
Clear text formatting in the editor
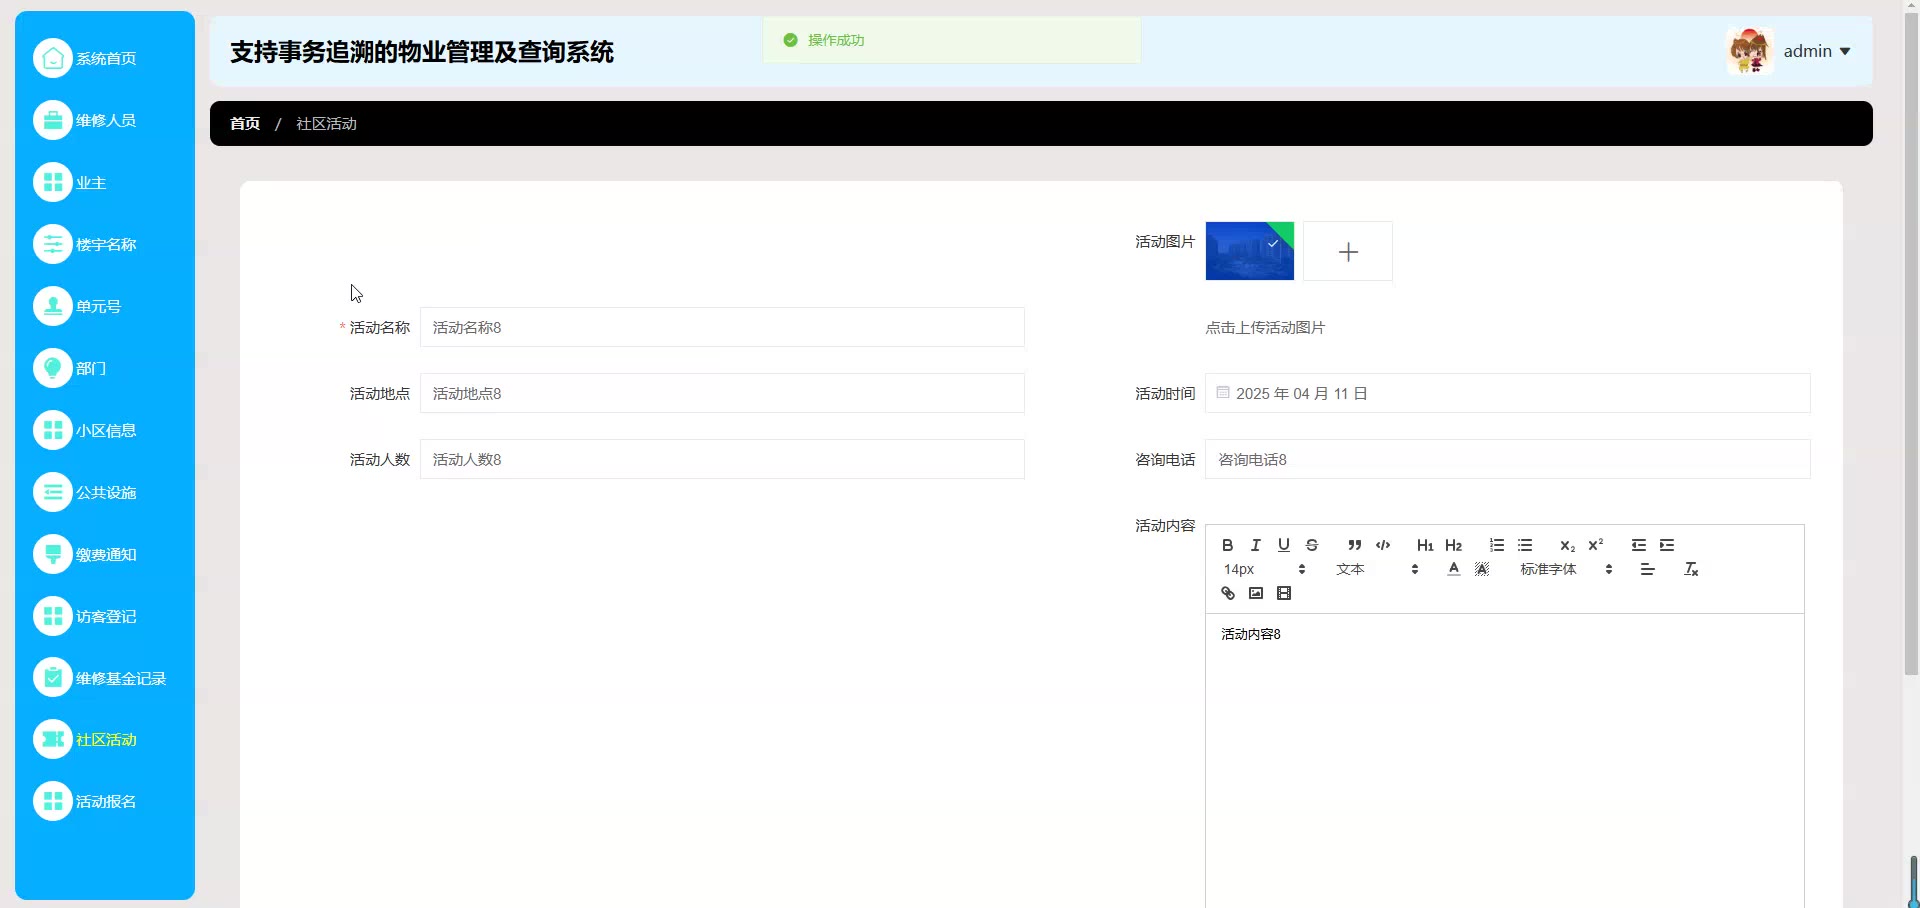click(1691, 570)
